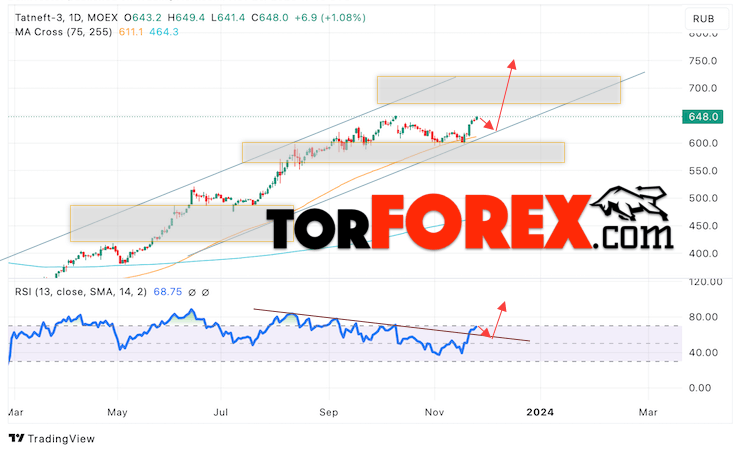741x453 pixels.
Task: Click the 700.0 price axis label
Action: point(703,88)
